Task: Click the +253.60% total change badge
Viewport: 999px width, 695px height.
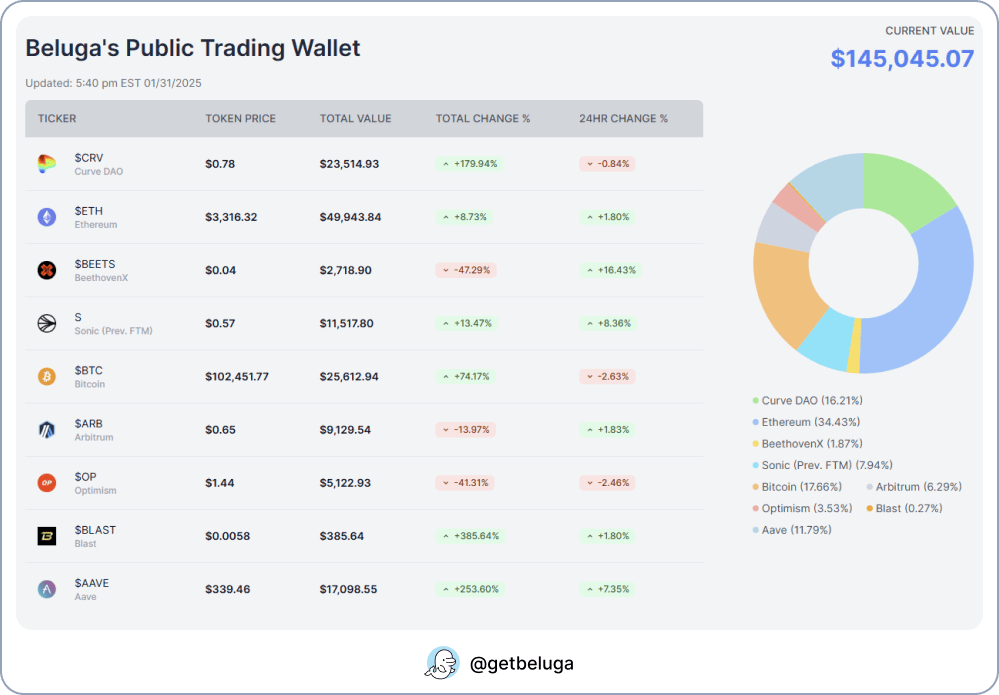Action: [x=470, y=589]
